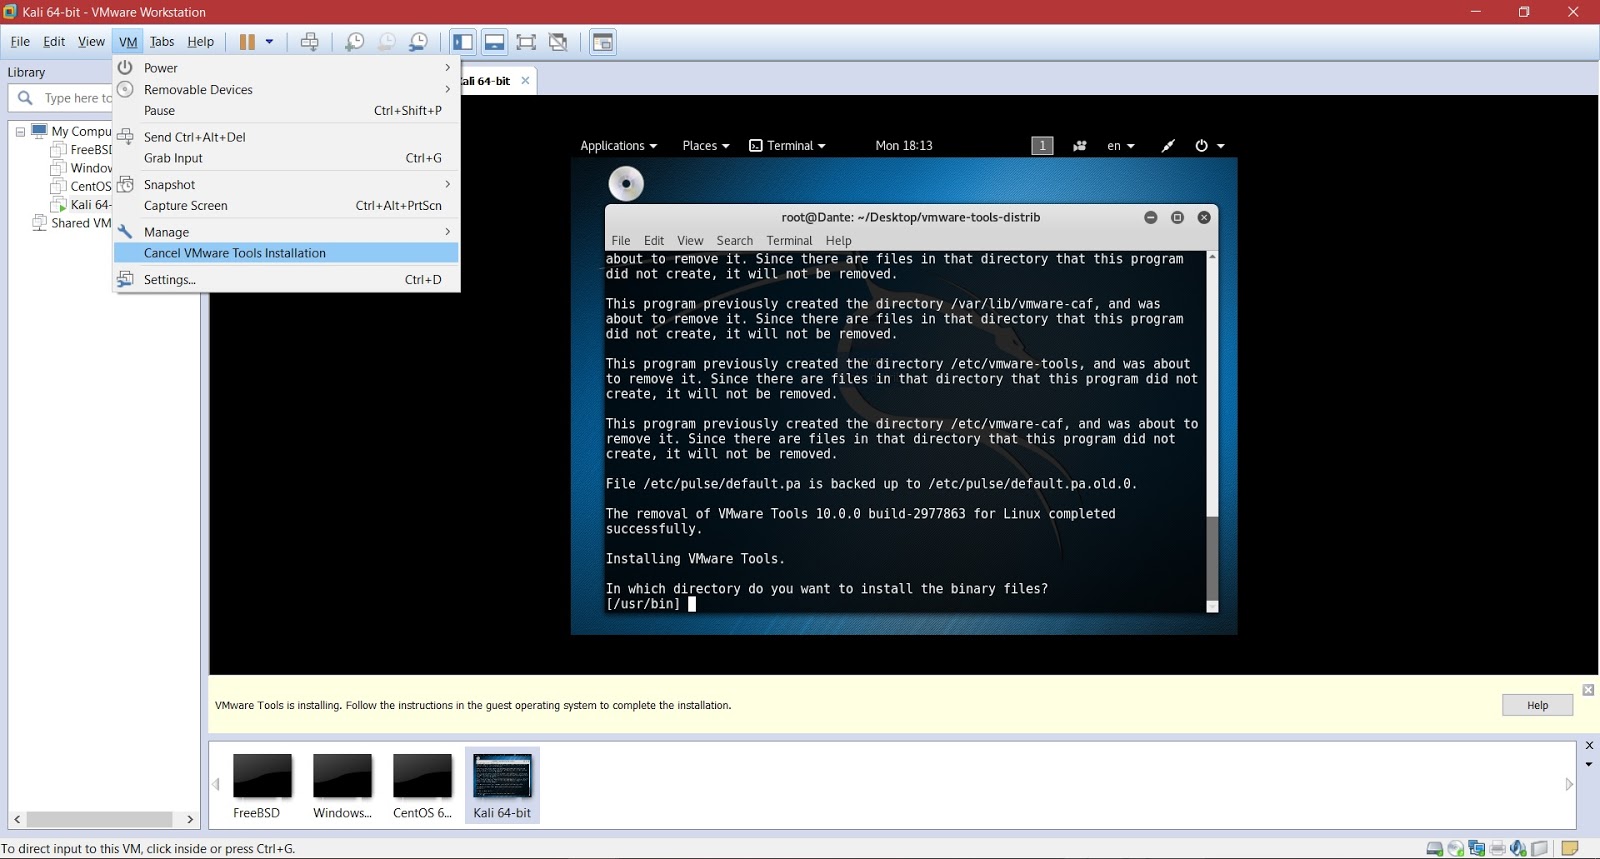This screenshot has height=859, width=1600.
Task: Maximize the Kali terminal window
Action: click(1177, 218)
